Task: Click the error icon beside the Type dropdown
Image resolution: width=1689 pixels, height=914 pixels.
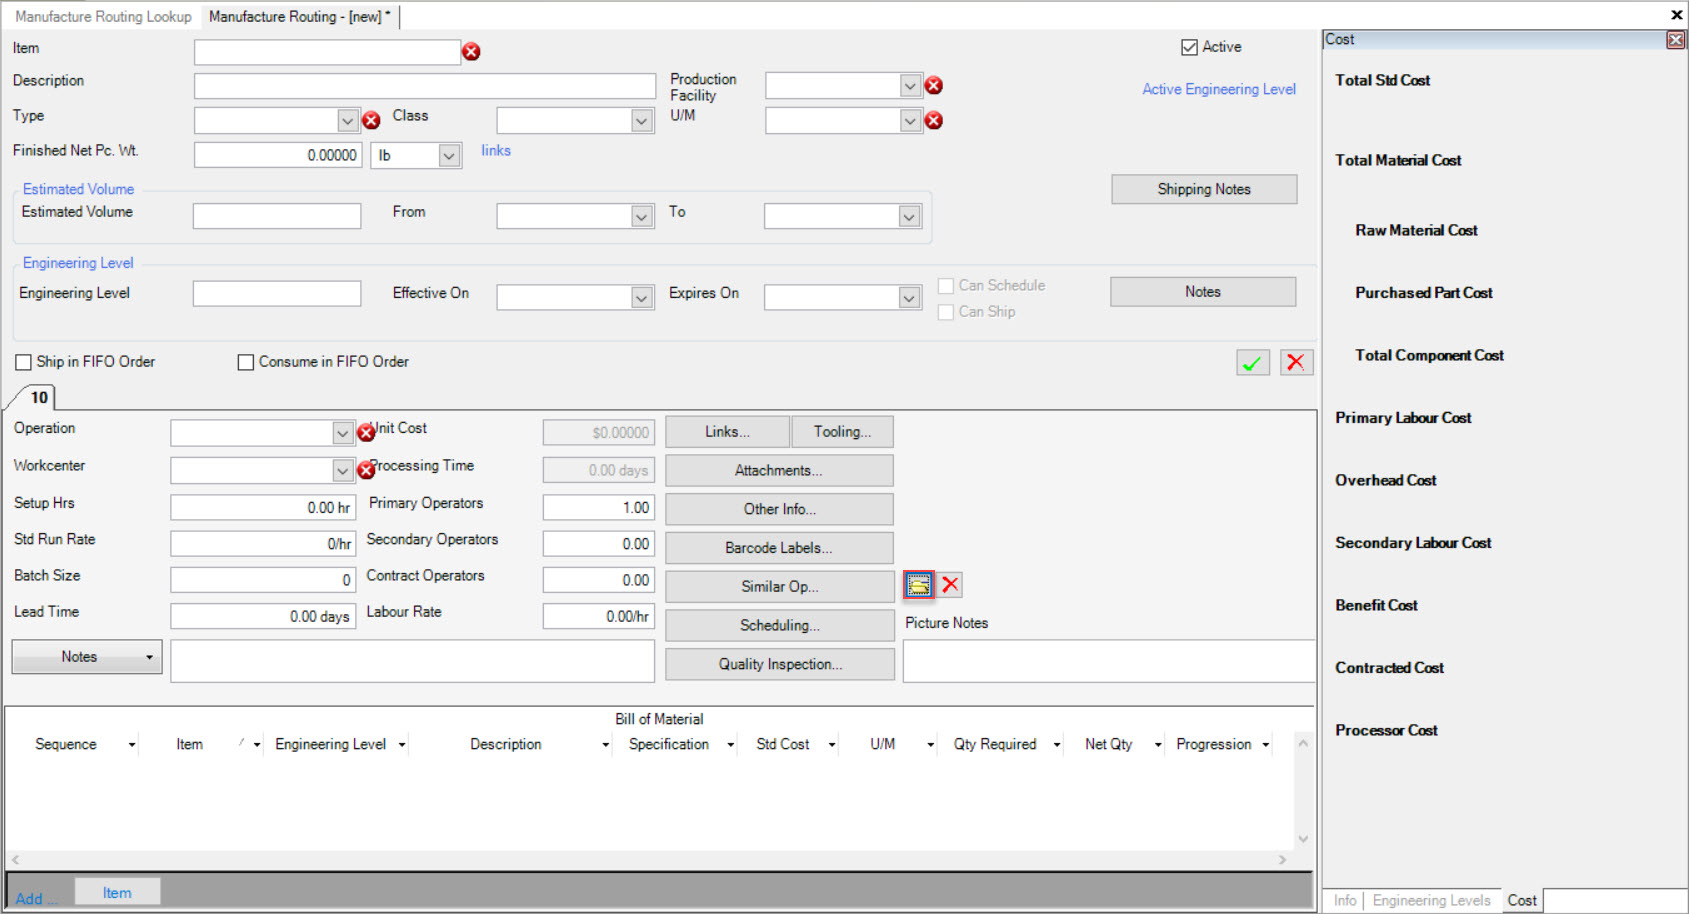Action: tap(371, 121)
